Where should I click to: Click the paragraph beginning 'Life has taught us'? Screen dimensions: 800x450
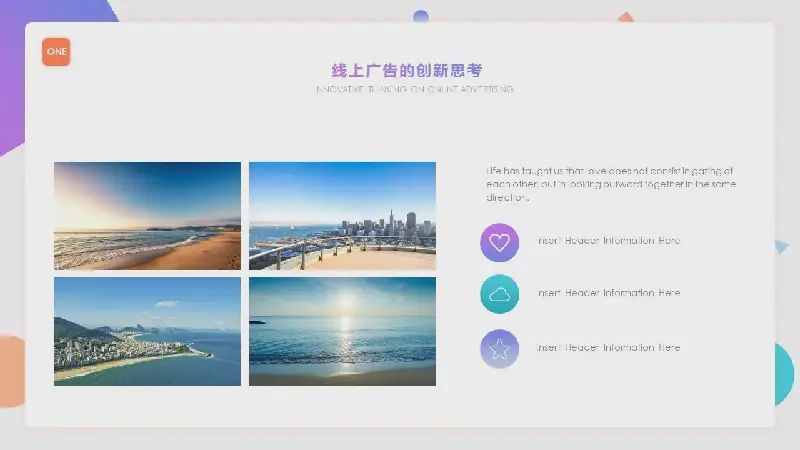click(611, 184)
